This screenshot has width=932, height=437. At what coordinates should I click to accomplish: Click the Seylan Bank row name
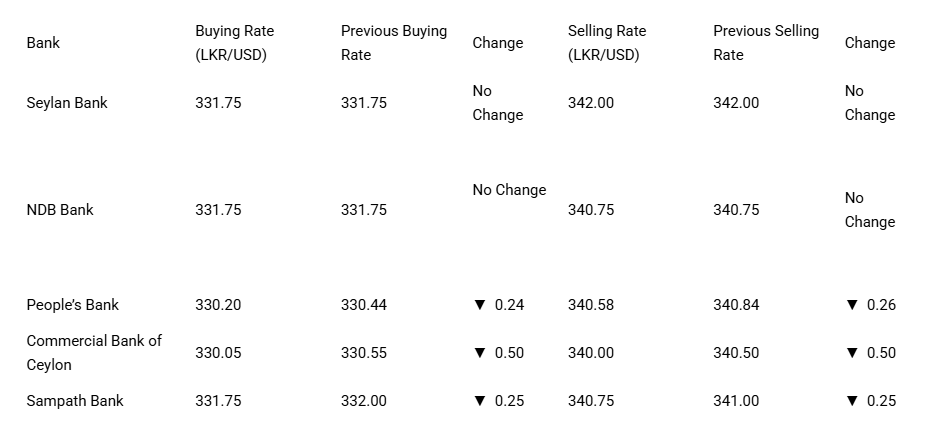point(67,103)
